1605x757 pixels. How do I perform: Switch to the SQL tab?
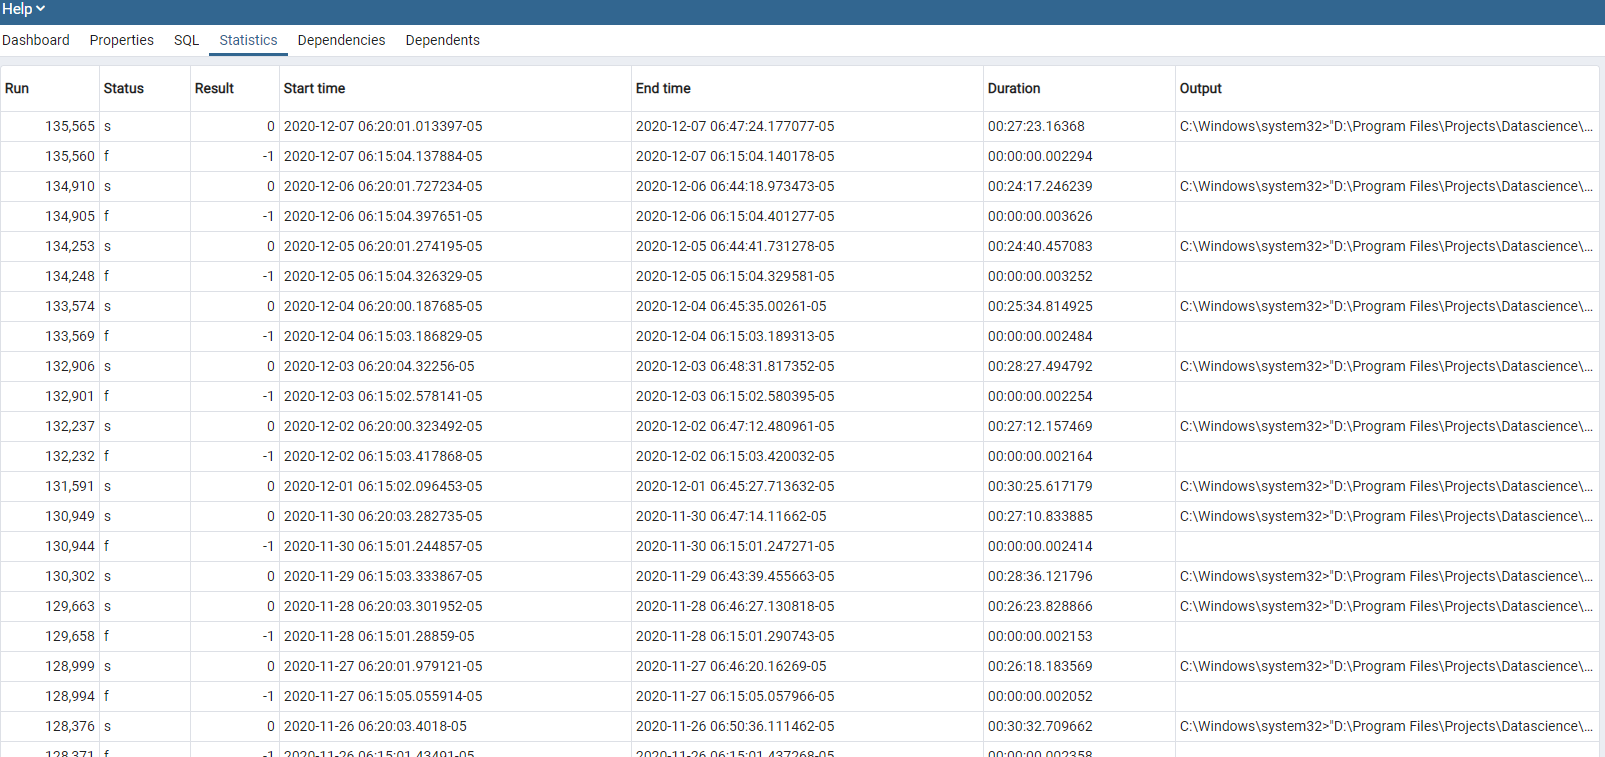click(x=186, y=40)
